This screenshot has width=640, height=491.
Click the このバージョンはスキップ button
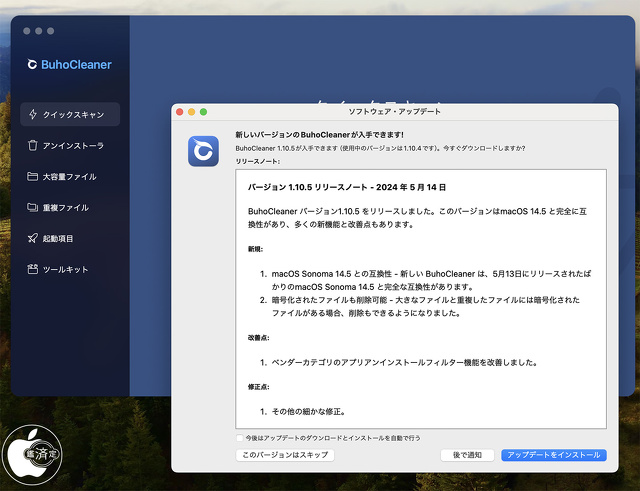285,455
